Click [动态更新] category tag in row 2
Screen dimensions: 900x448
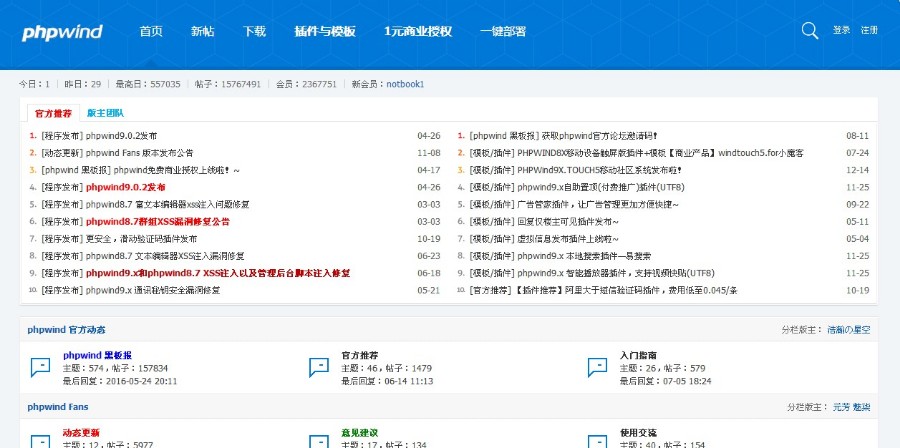click(62, 153)
